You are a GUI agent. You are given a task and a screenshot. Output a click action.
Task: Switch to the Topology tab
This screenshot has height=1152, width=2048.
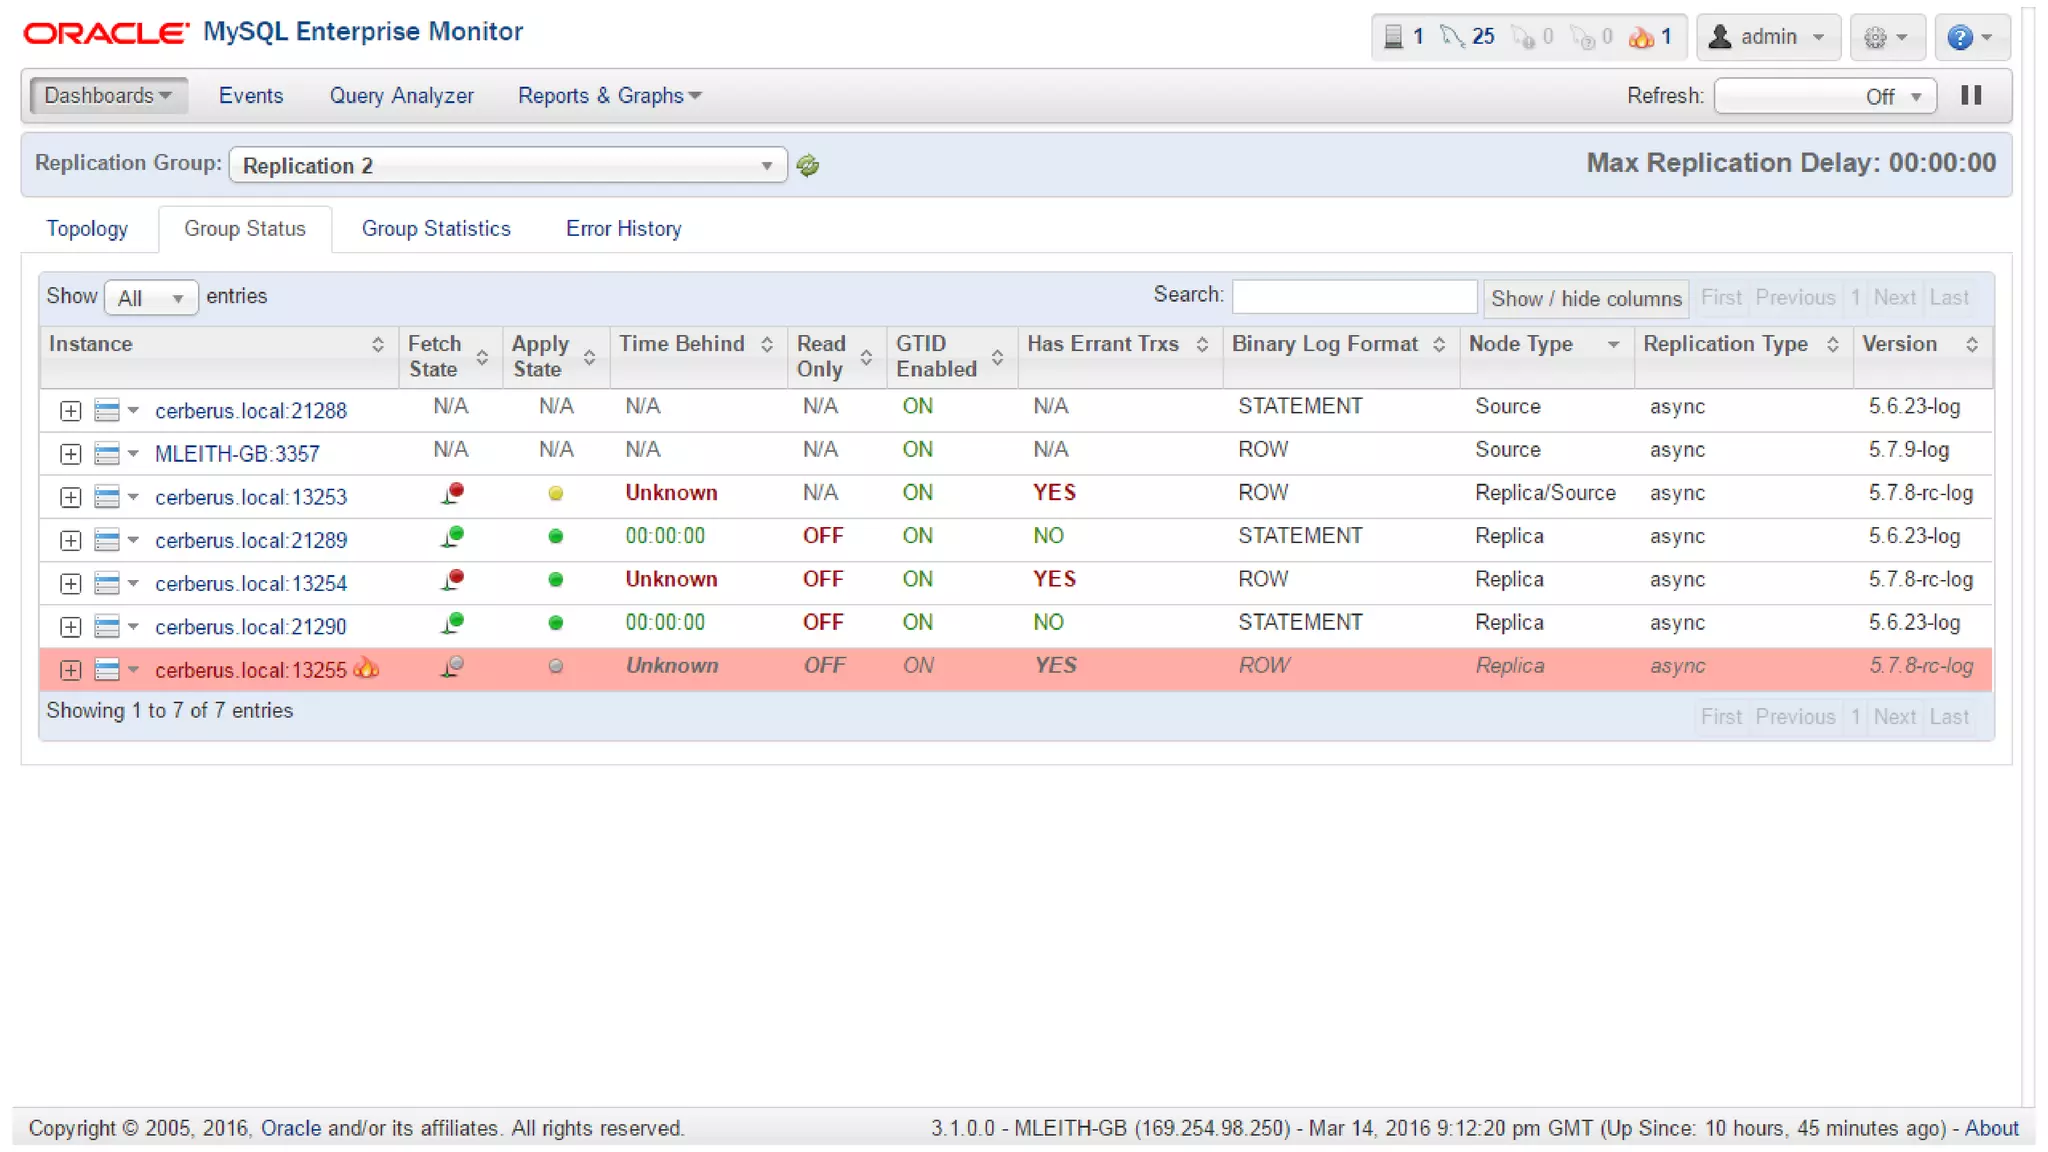87,229
